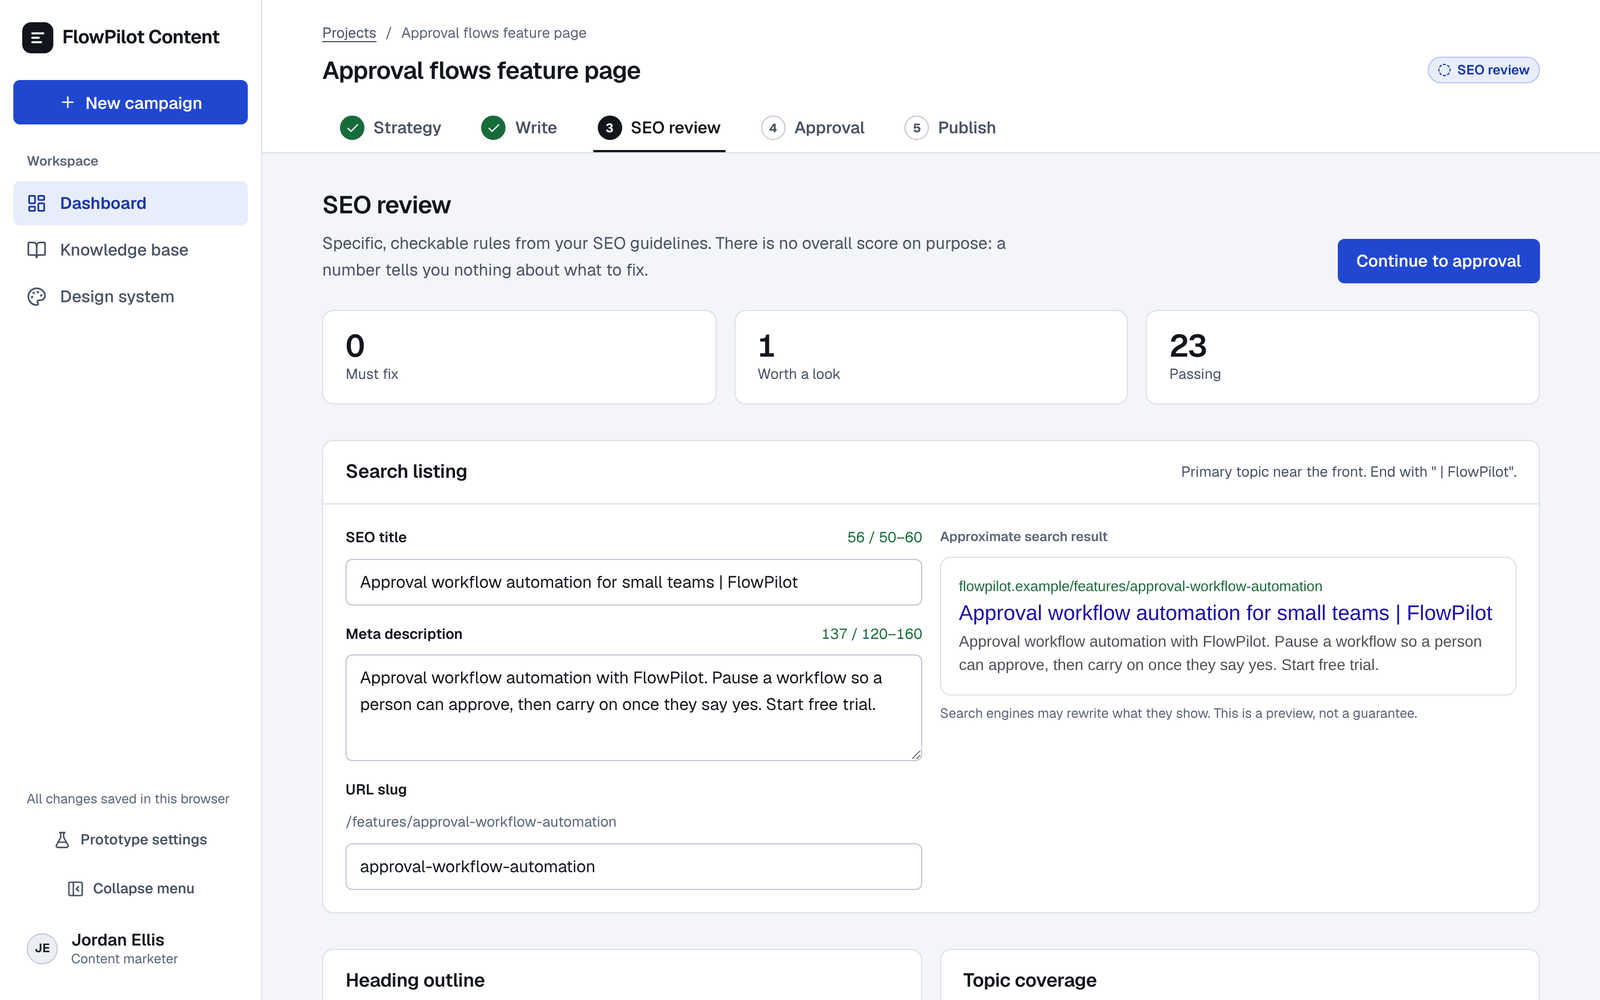Click the JE user avatar
The height and width of the screenshot is (1000, 1600).
click(42, 948)
